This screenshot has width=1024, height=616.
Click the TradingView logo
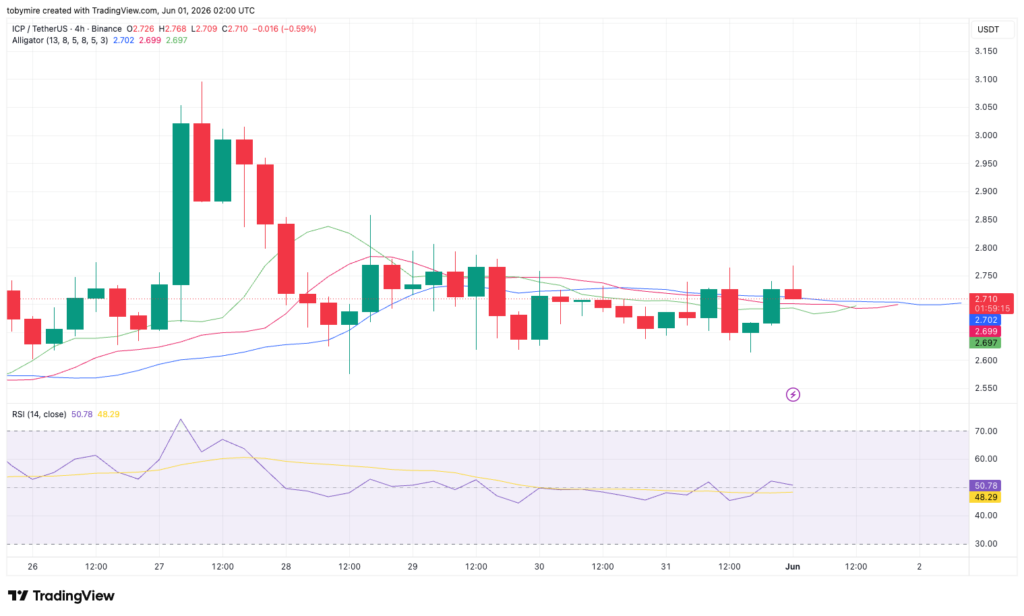click(x=61, y=596)
